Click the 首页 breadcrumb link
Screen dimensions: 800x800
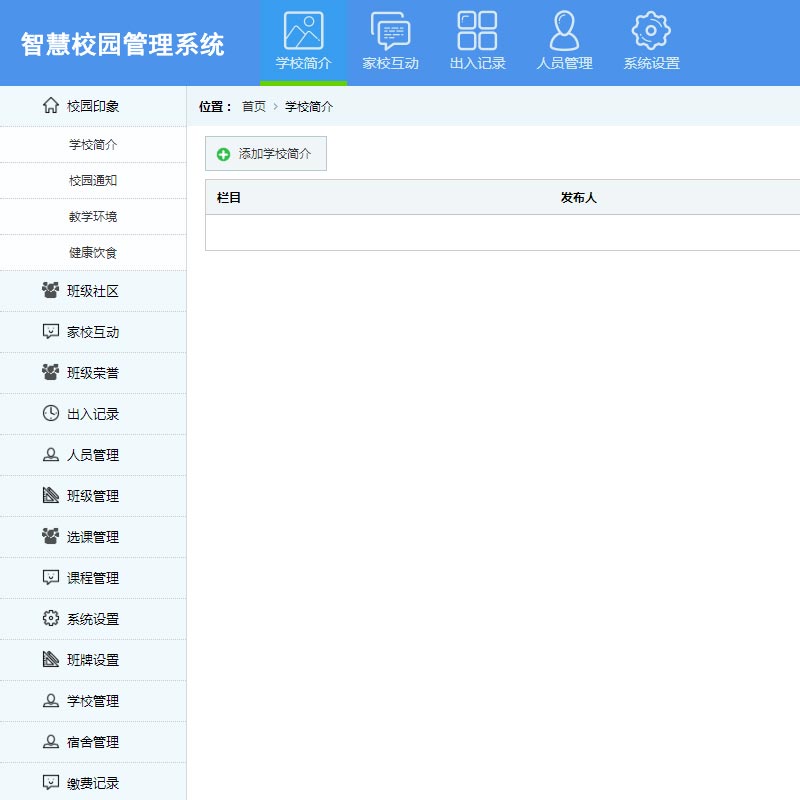click(x=254, y=107)
